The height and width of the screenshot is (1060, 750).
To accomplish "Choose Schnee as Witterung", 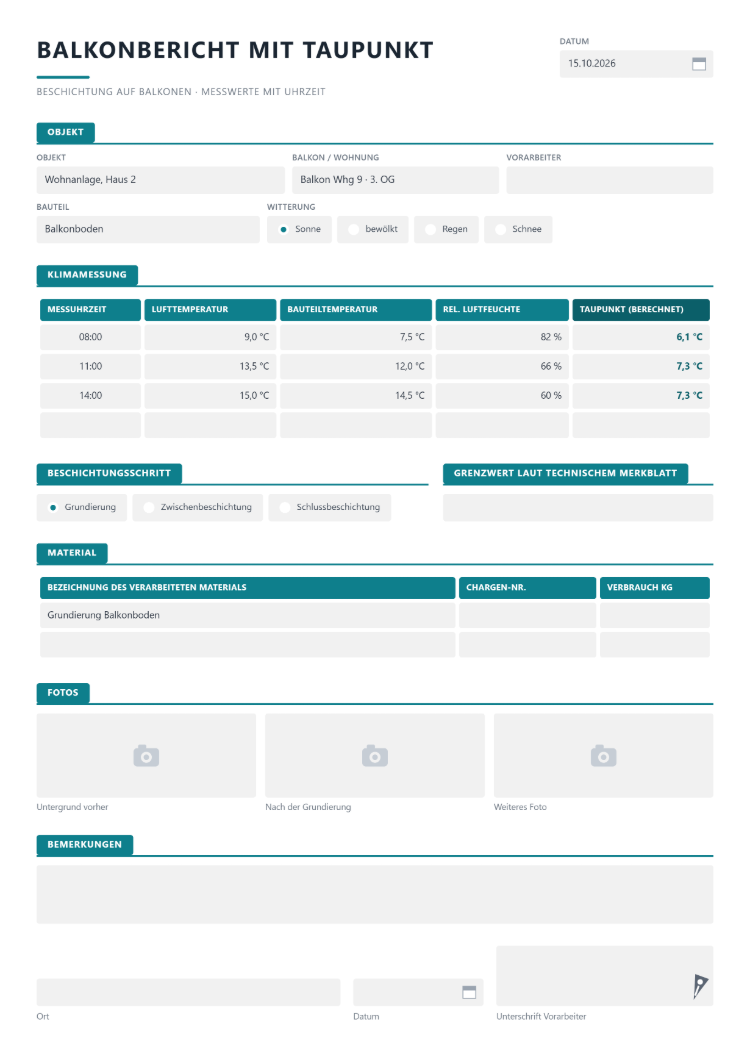I will (x=518, y=229).
